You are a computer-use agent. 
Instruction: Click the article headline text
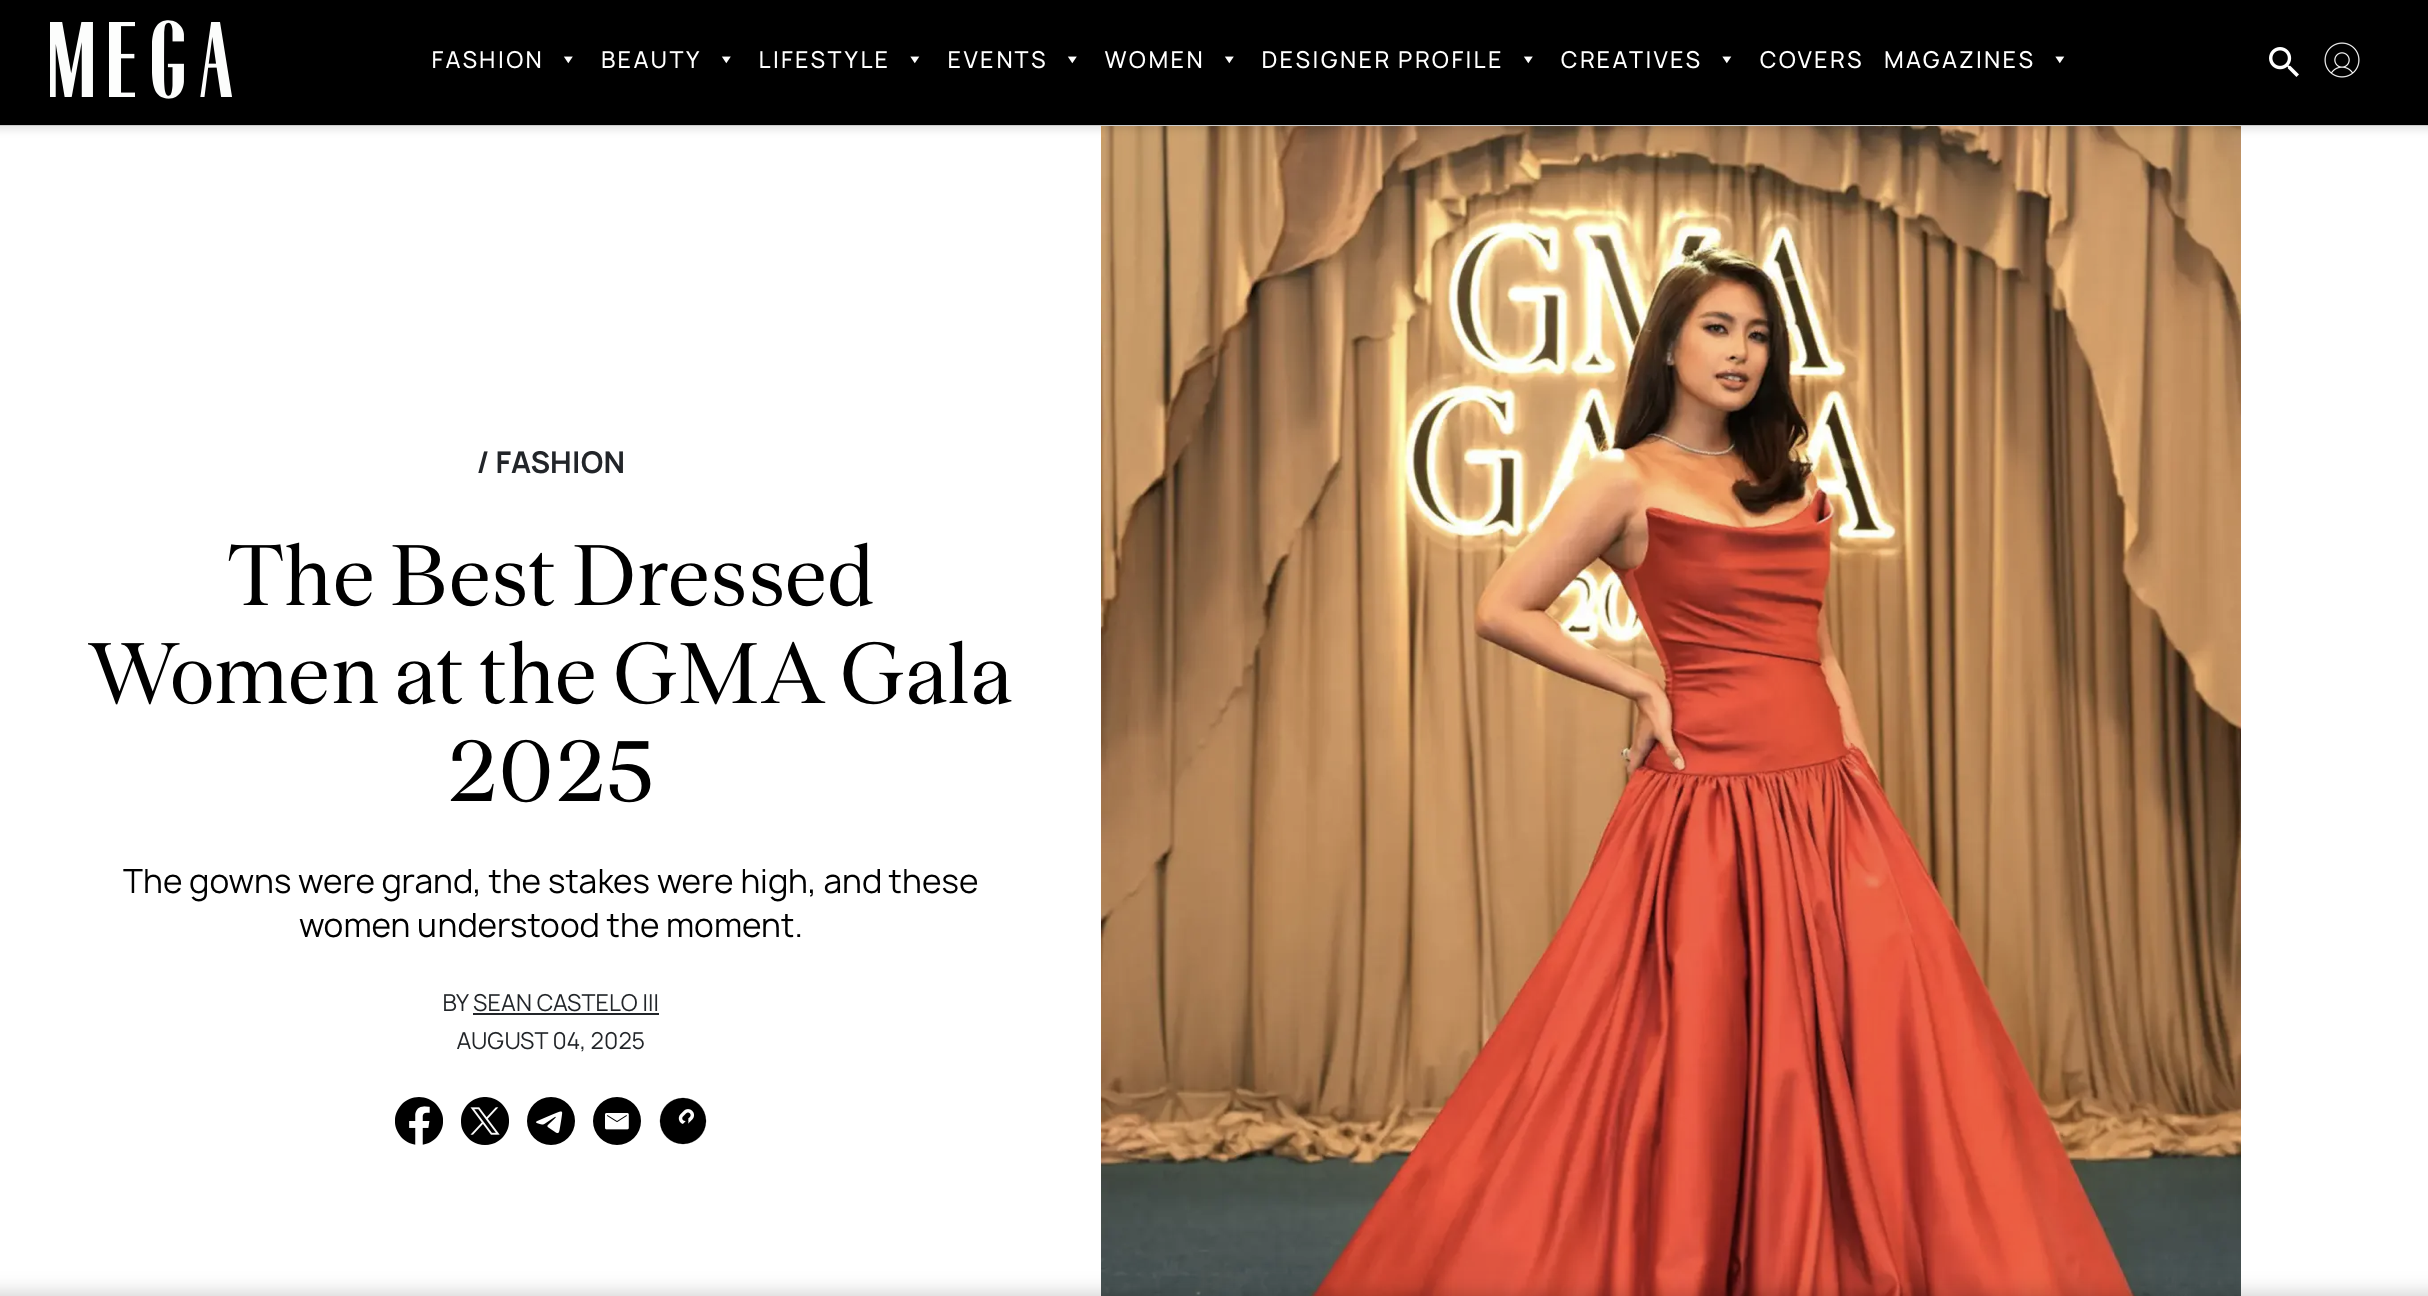551,673
